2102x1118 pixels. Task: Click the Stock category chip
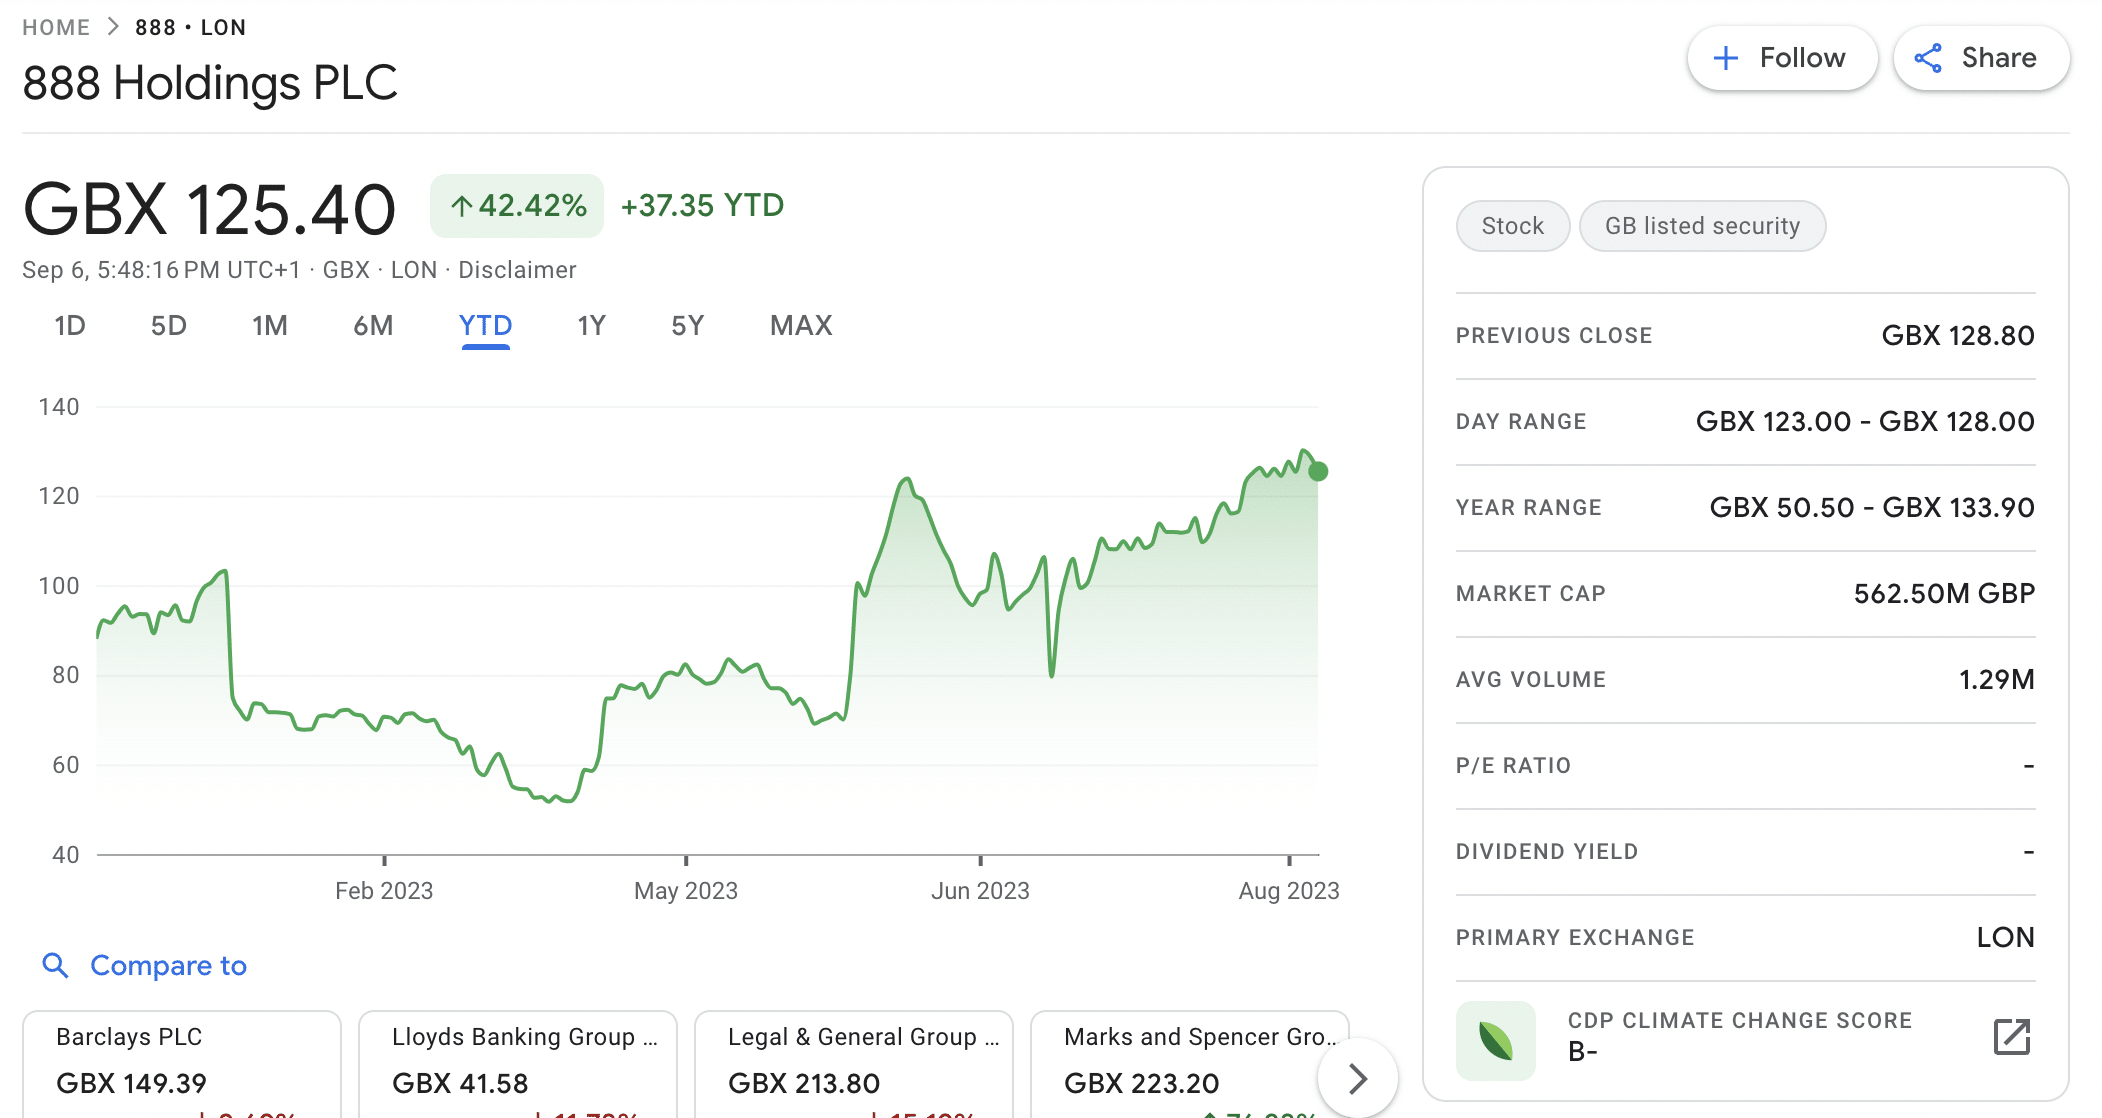[x=1513, y=226]
